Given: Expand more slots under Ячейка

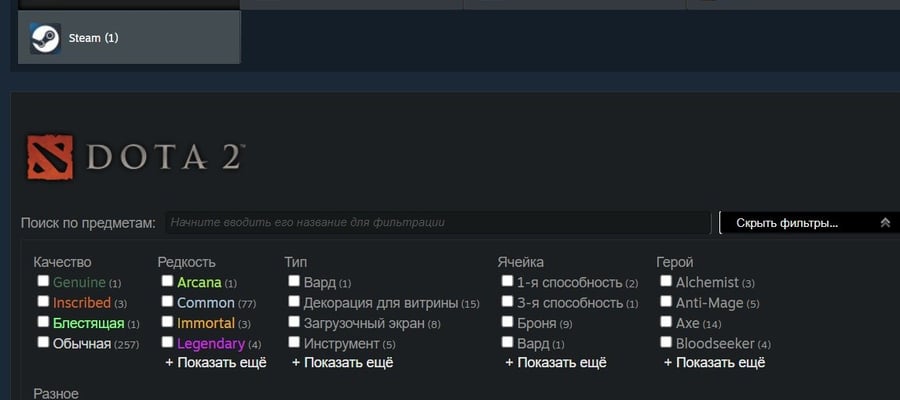Looking at the screenshot, I should [x=556, y=363].
